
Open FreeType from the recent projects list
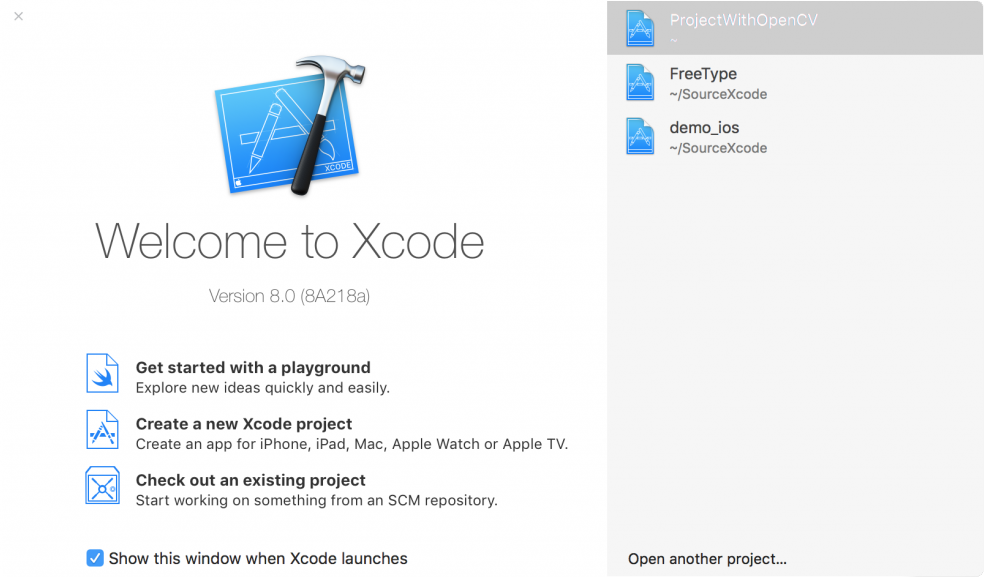point(703,82)
